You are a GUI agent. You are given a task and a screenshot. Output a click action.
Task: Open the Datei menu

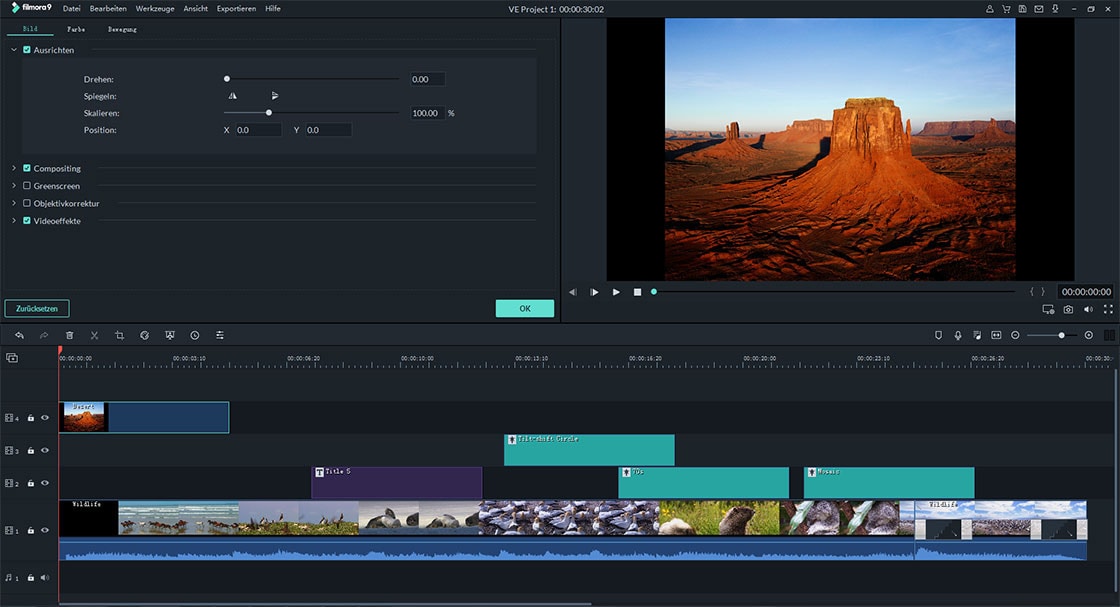point(71,9)
